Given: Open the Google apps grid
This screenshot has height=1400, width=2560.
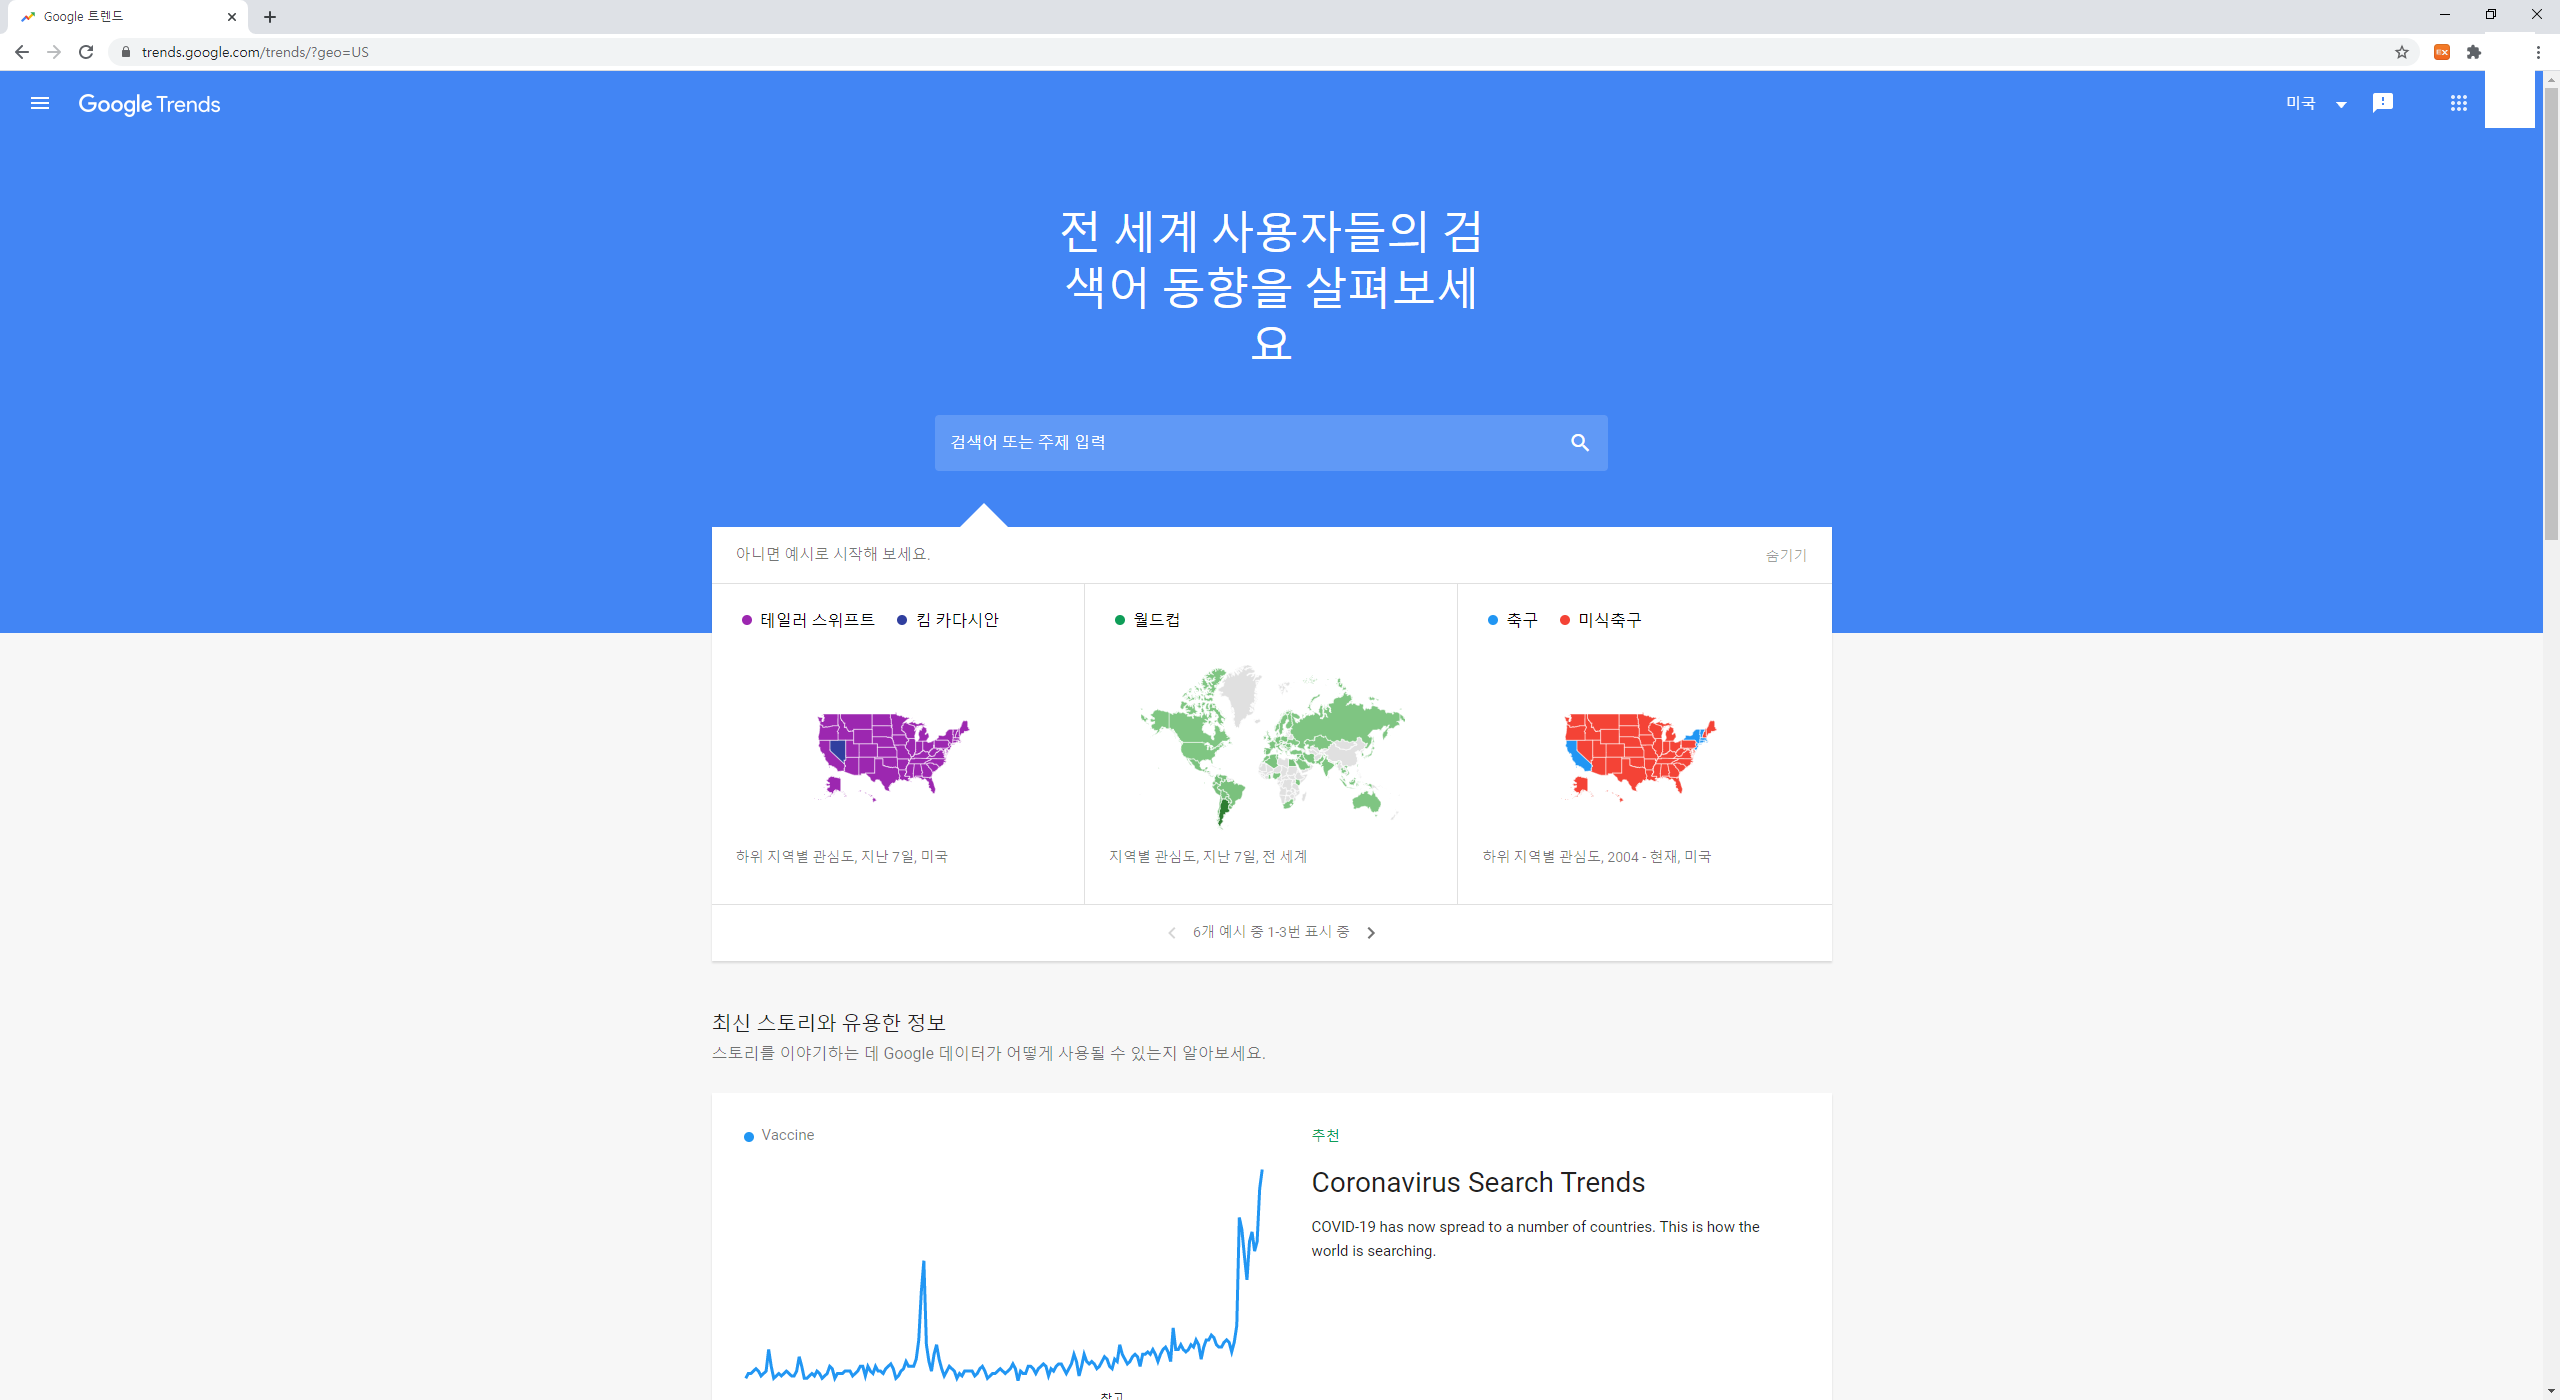Looking at the screenshot, I should [x=2459, y=103].
